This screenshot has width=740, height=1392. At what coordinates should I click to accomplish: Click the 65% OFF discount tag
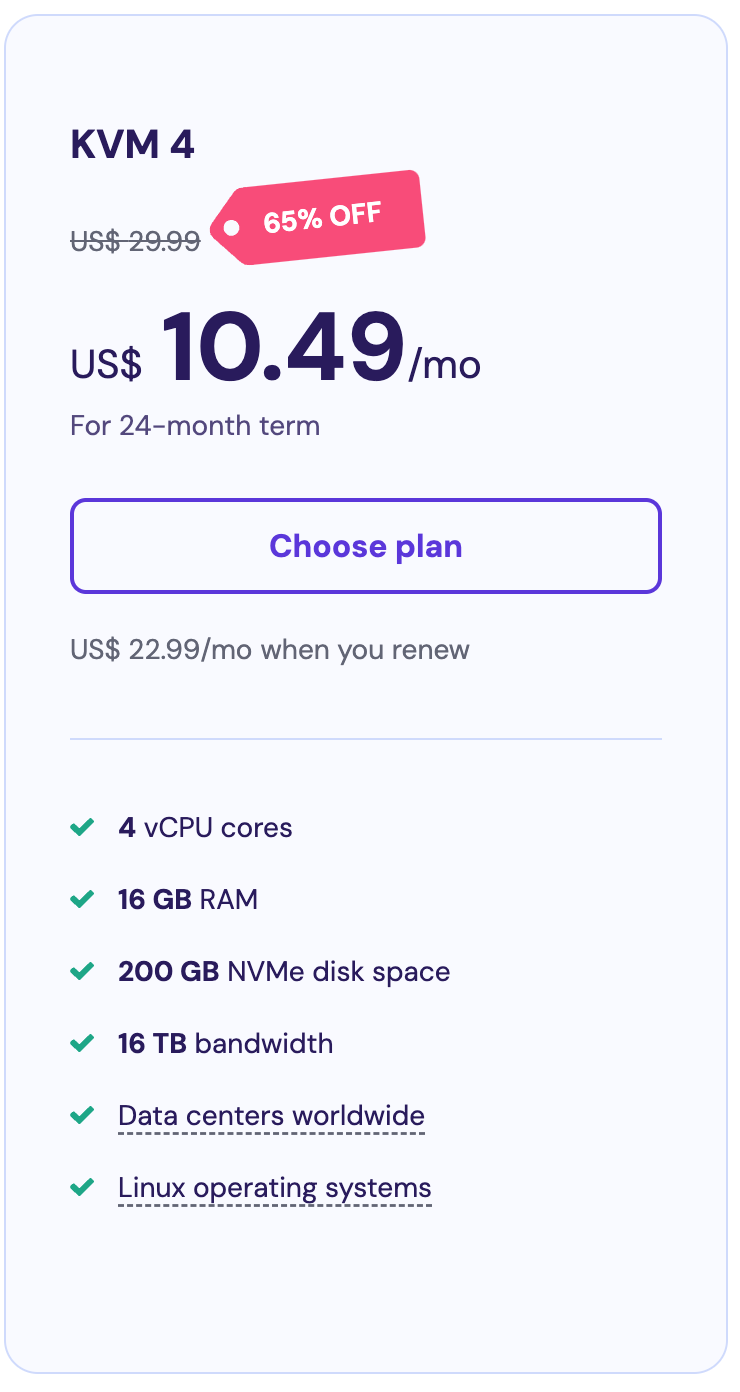(319, 218)
